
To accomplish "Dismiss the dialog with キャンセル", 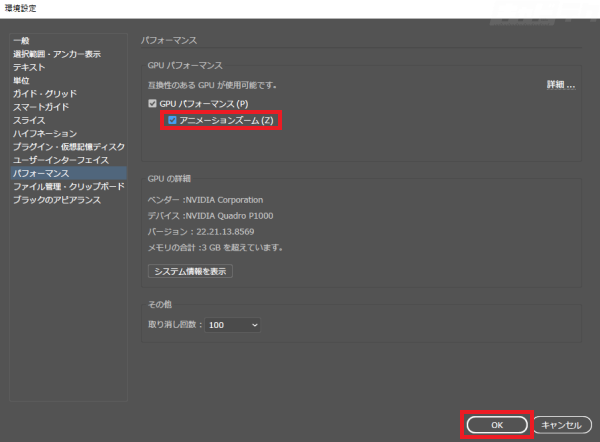I will 562,425.
